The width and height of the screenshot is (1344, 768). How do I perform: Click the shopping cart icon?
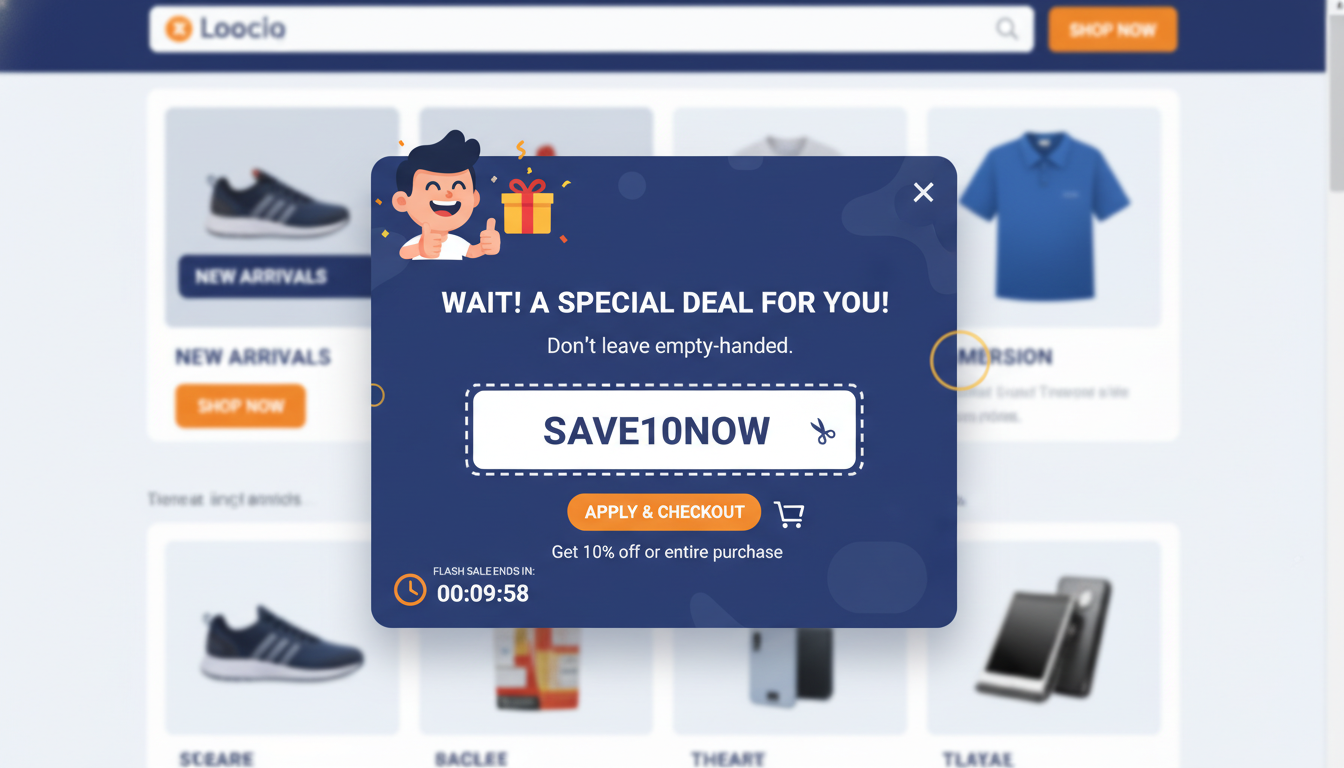click(789, 514)
